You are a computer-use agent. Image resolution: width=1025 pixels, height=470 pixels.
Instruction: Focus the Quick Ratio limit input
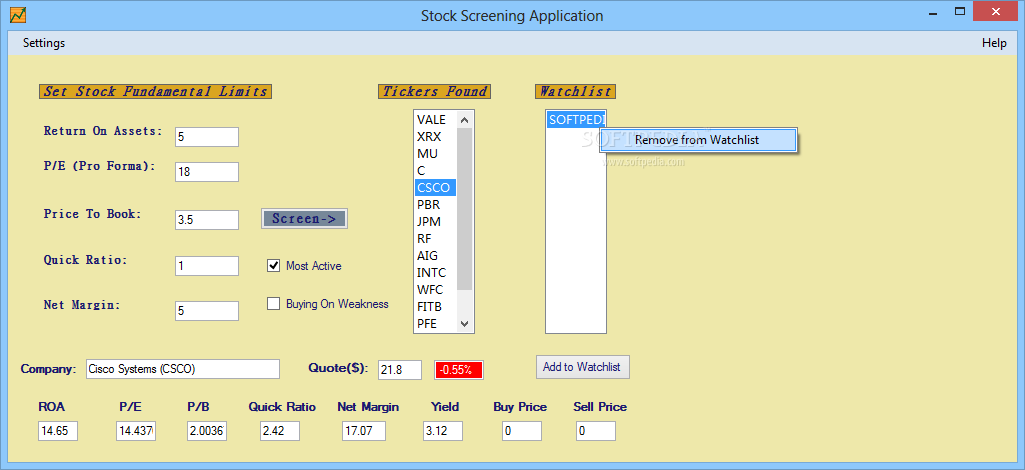(x=207, y=266)
